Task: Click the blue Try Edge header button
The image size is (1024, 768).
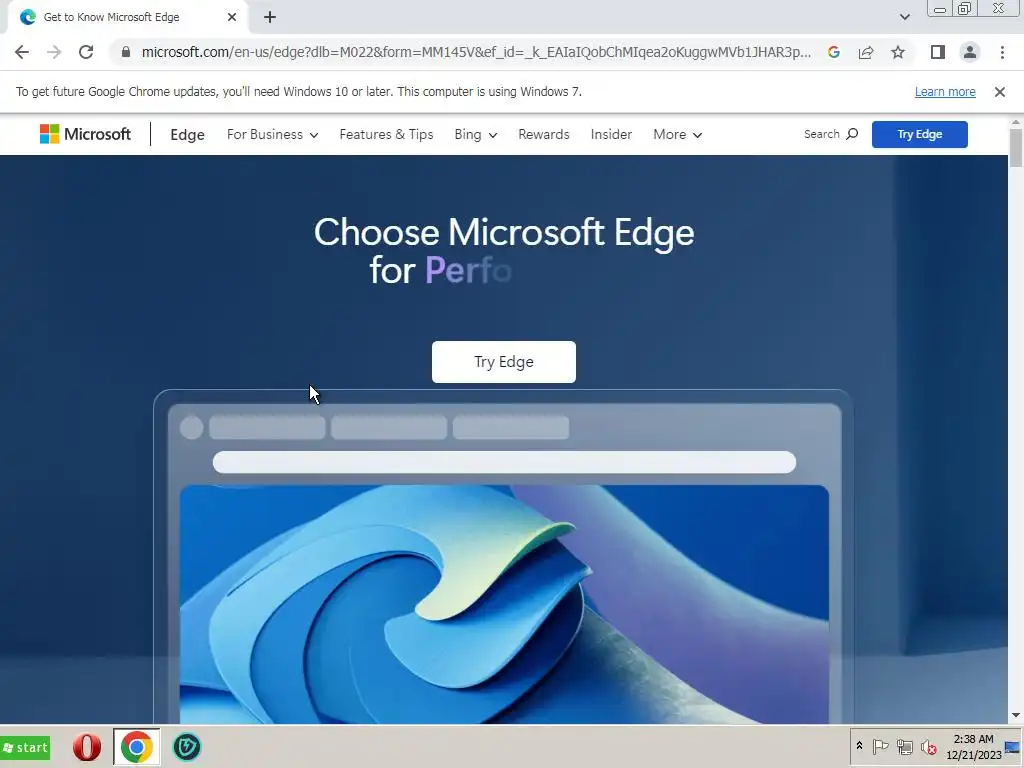Action: pos(920,135)
